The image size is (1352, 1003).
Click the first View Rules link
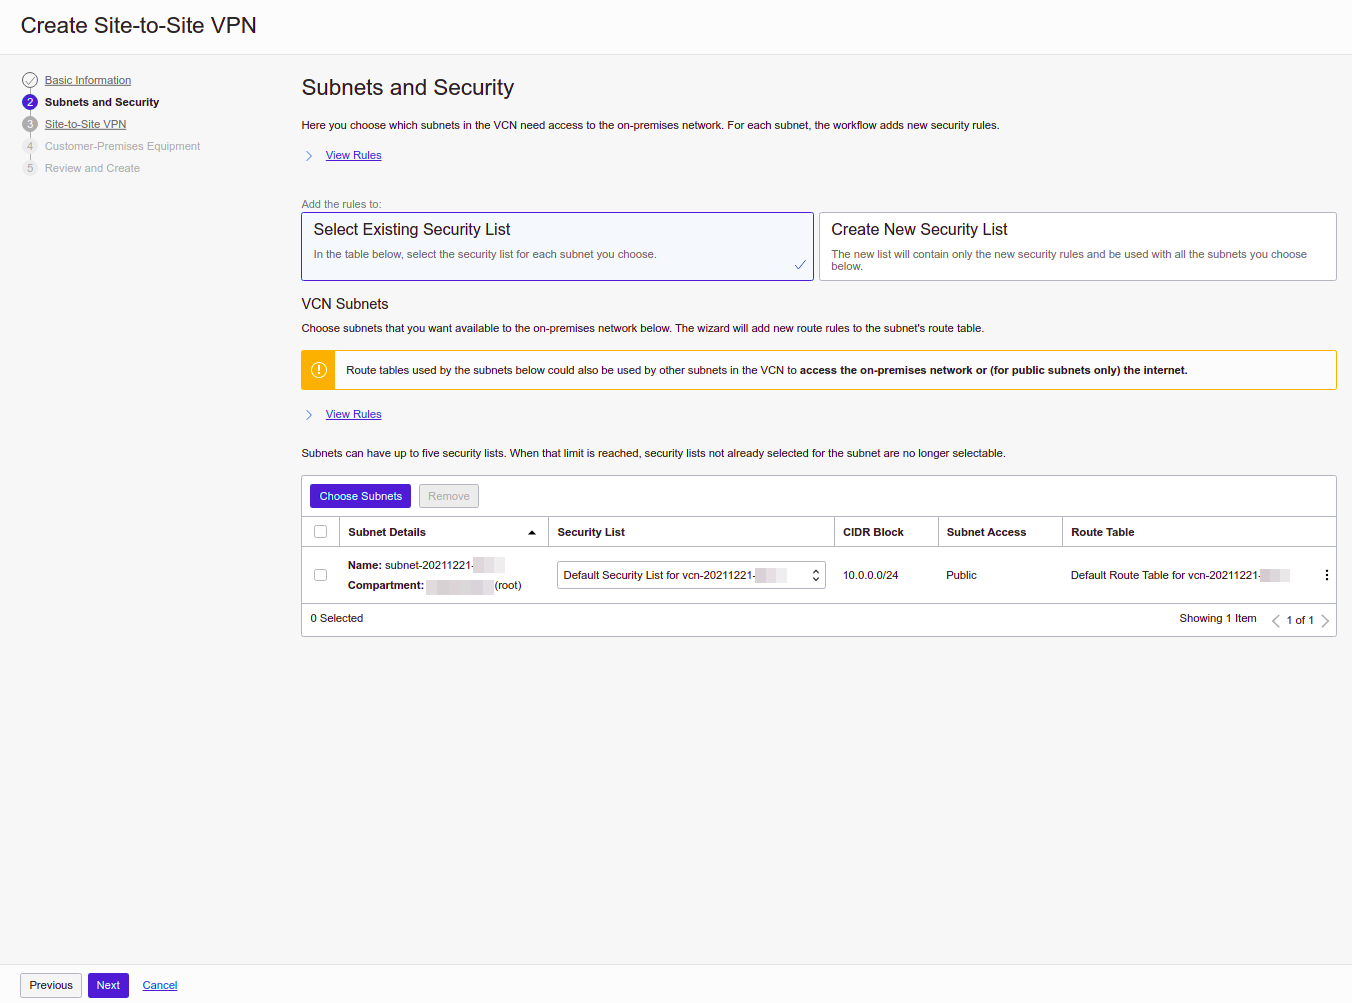[353, 155]
